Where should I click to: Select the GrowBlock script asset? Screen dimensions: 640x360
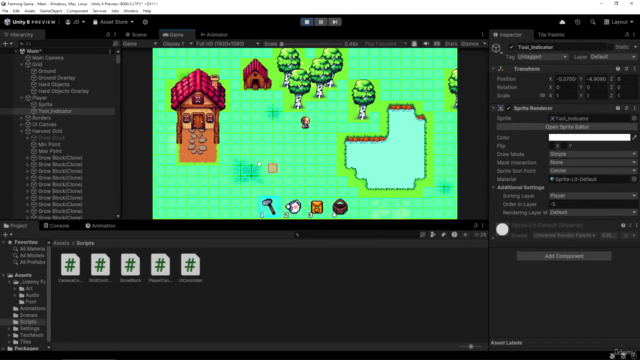pos(130,268)
